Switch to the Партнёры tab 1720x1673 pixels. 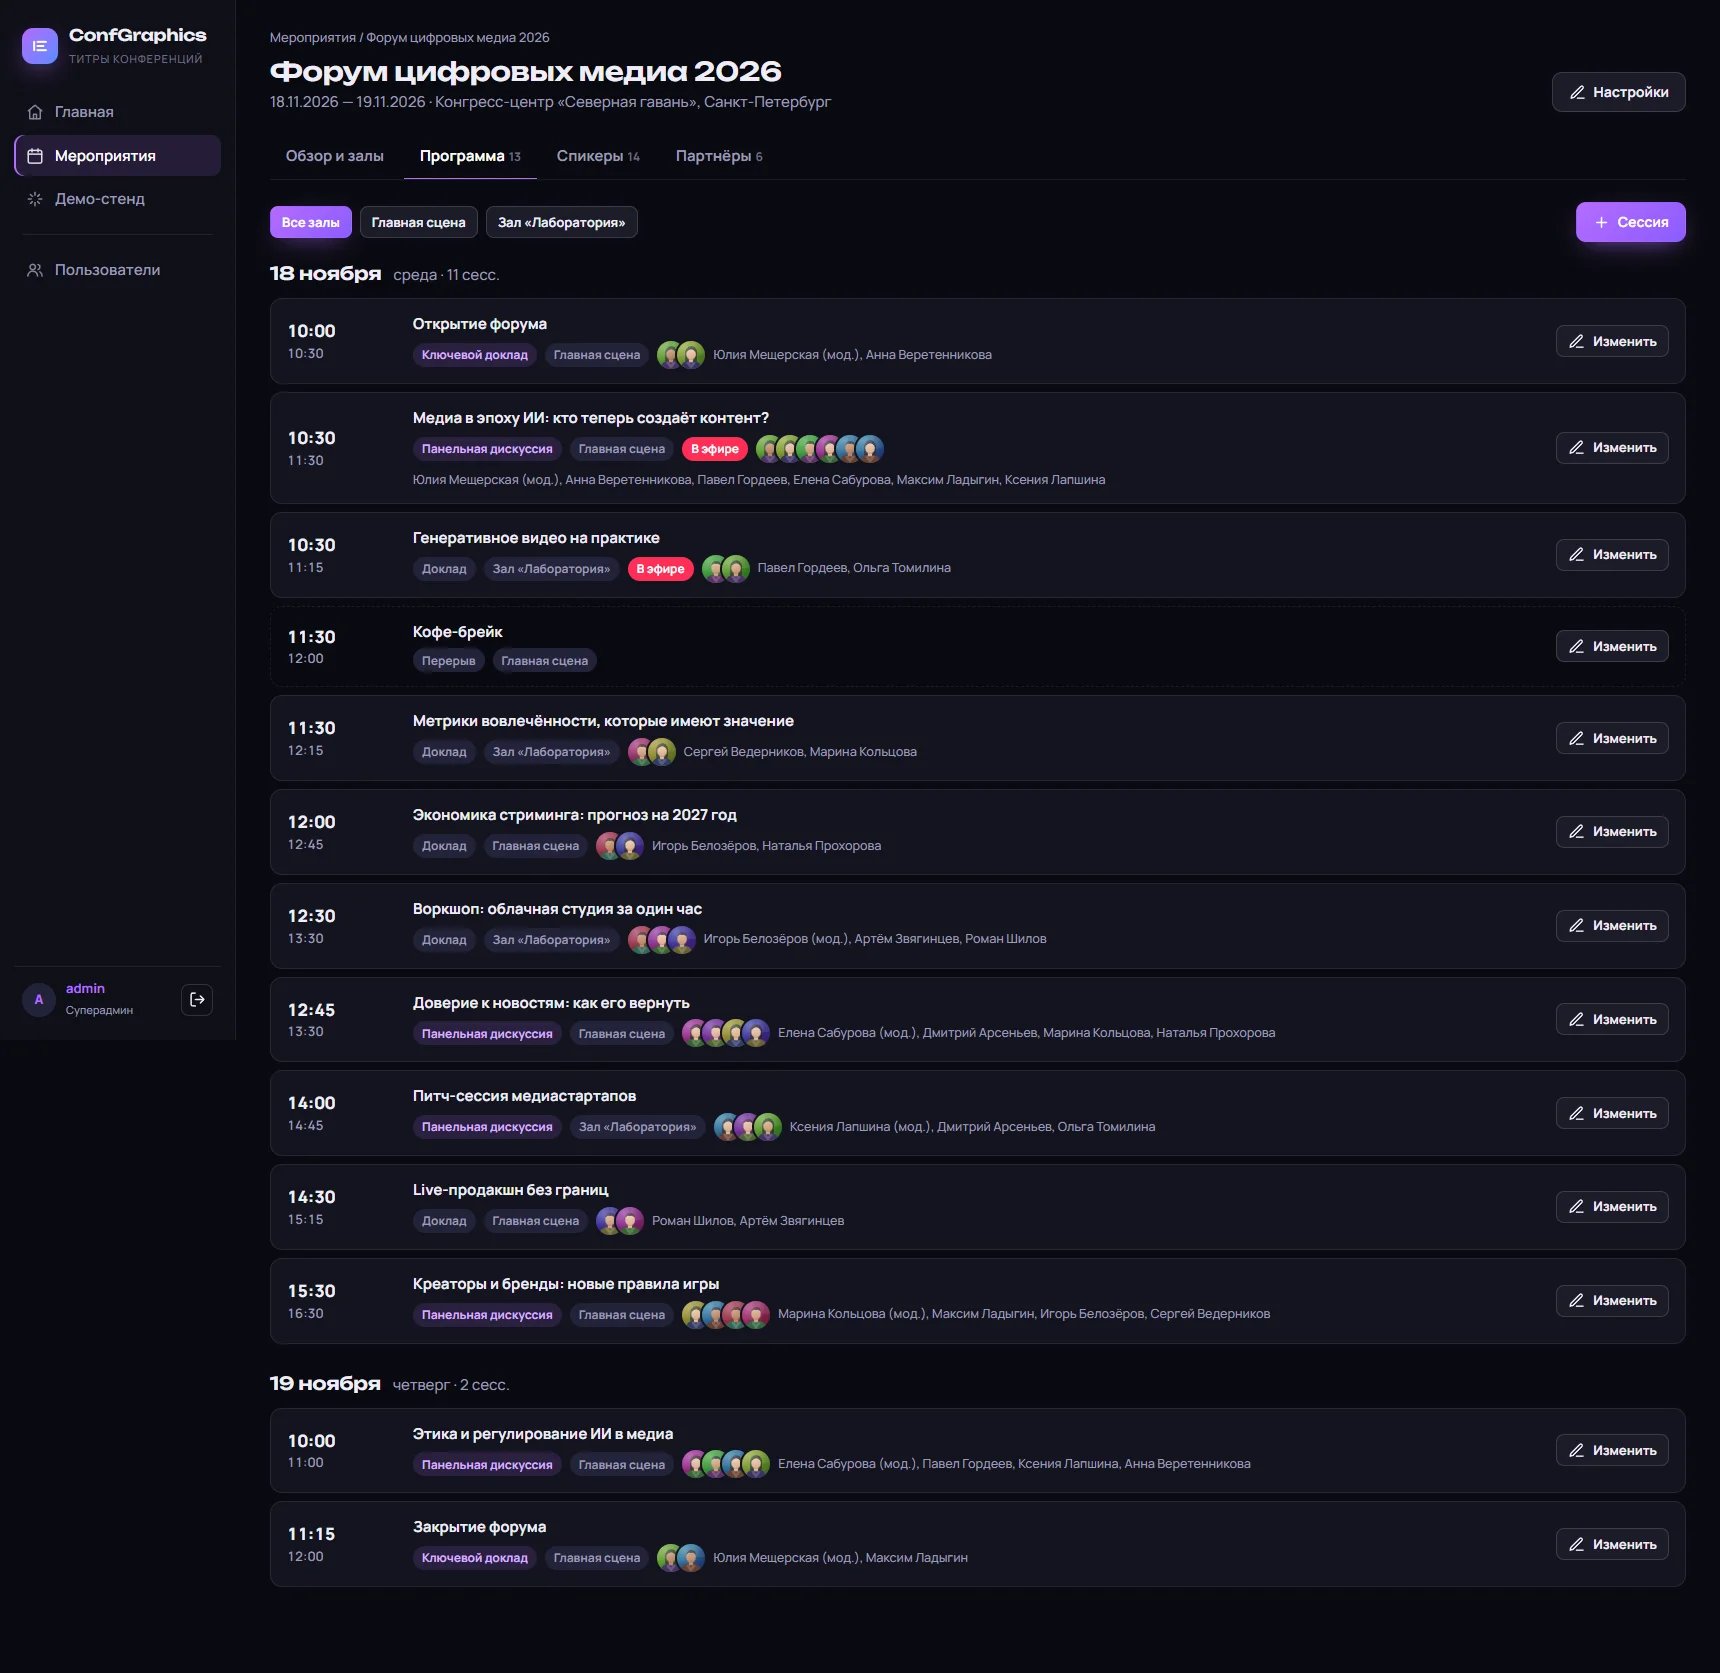719,156
